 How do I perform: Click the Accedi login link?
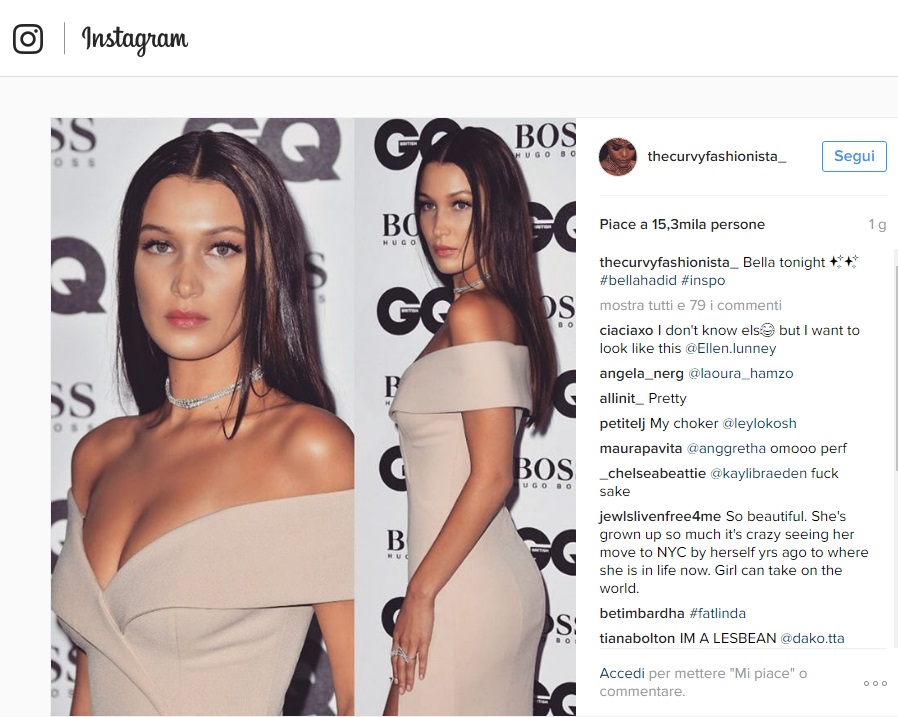(622, 673)
